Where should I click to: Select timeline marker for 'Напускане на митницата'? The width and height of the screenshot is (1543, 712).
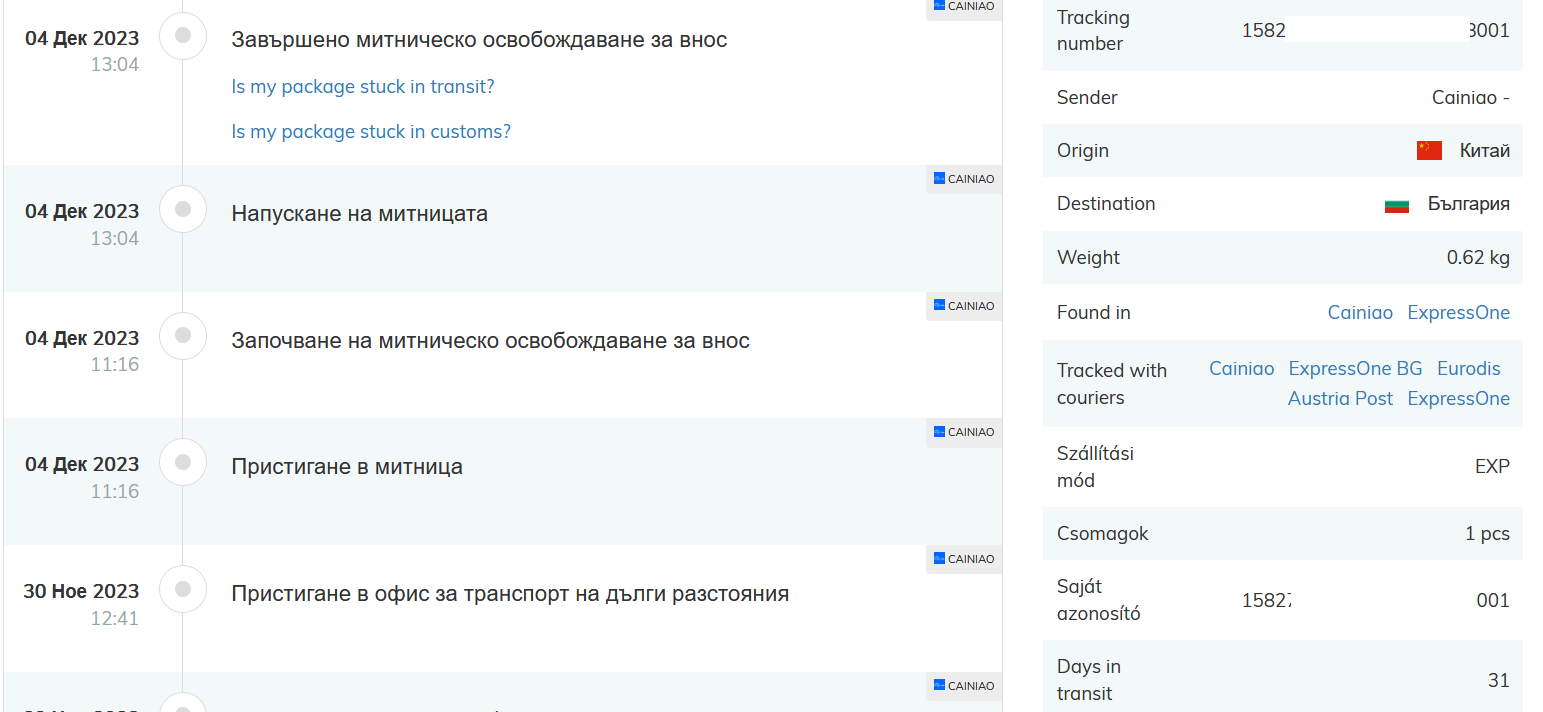coord(183,209)
